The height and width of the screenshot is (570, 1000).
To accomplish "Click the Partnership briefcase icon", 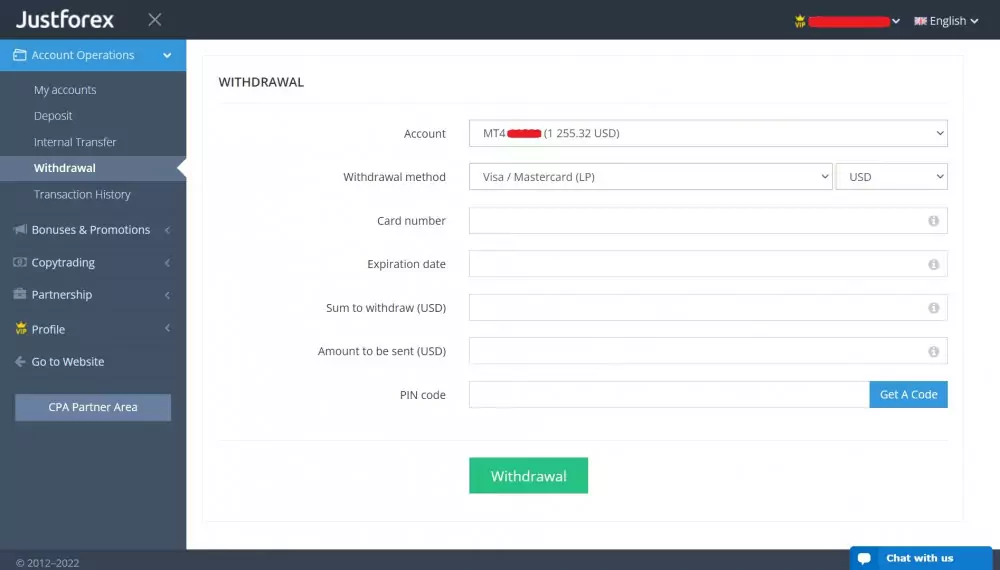I will tap(20, 294).
